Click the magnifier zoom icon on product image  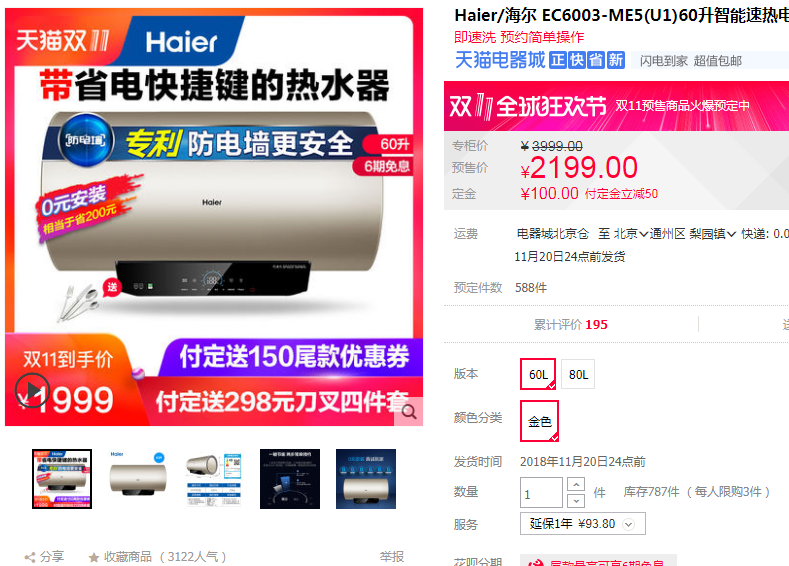[x=410, y=412]
